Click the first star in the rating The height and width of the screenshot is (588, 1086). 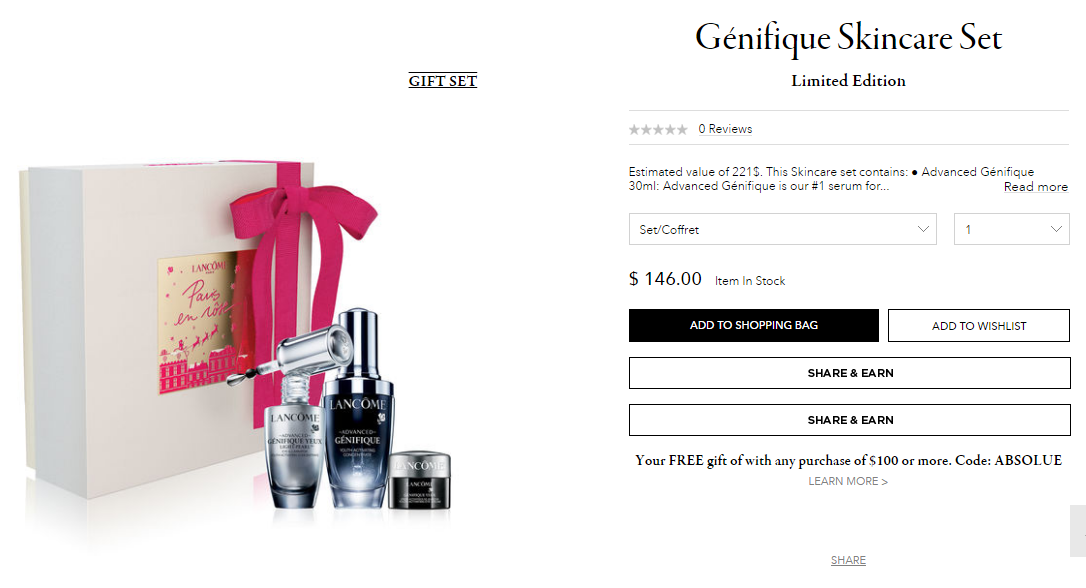coord(634,130)
